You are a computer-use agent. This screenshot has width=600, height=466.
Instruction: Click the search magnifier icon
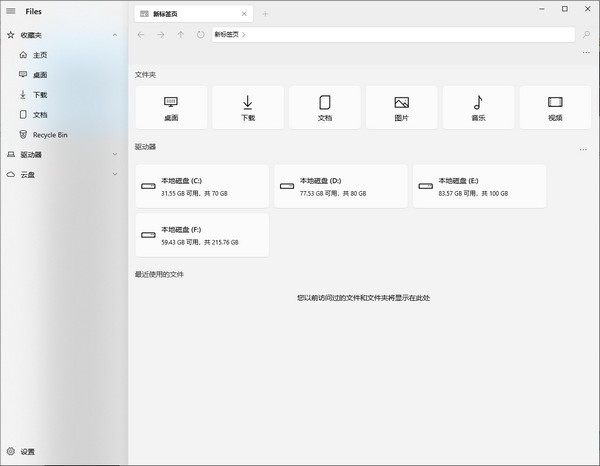pos(585,34)
